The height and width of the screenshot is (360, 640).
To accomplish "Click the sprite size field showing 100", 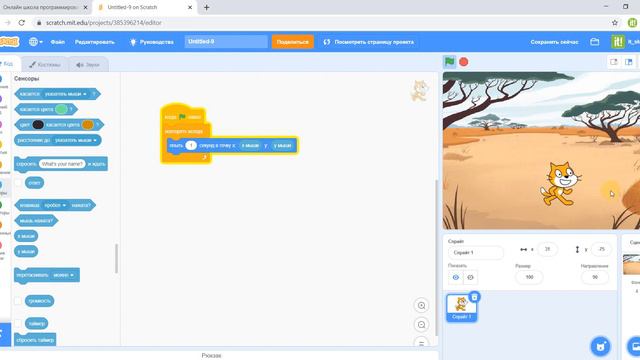I will (x=529, y=277).
